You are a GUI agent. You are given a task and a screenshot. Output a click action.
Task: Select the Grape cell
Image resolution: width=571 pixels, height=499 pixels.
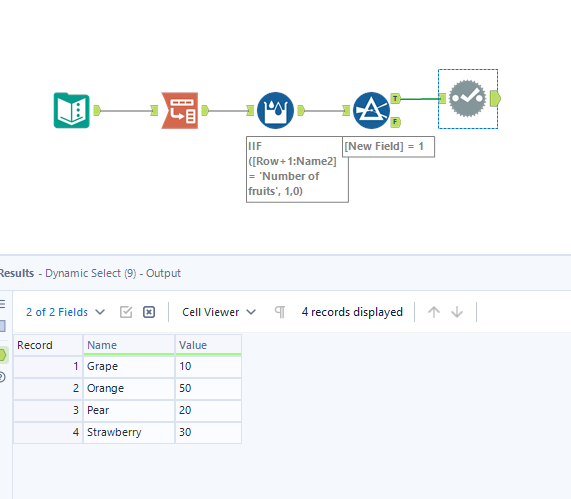[x=129, y=366]
